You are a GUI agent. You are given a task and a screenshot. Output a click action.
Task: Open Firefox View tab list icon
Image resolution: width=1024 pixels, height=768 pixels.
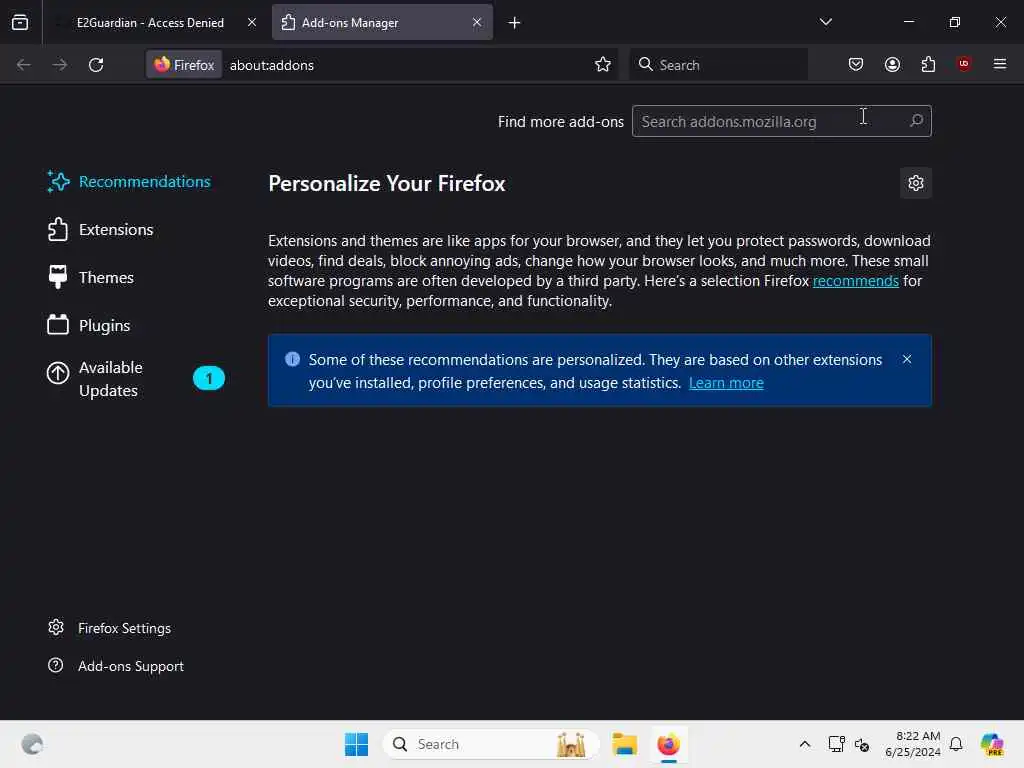coord(20,22)
